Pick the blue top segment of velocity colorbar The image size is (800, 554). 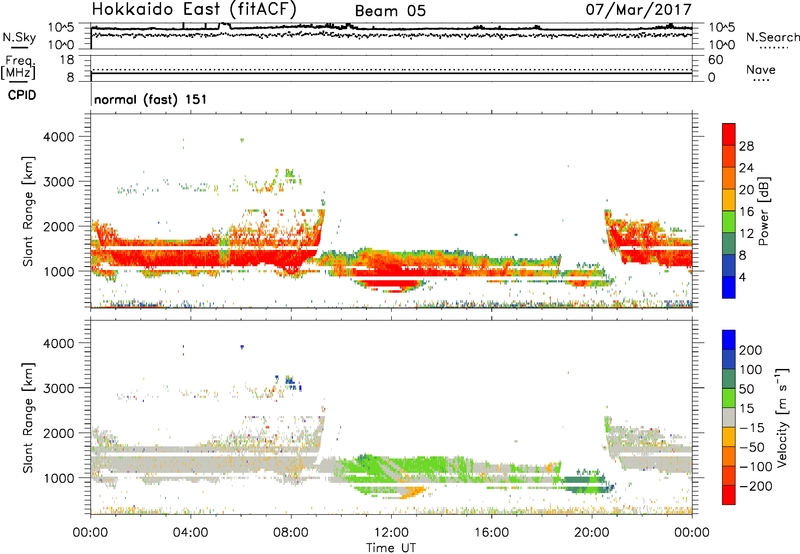click(x=729, y=340)
